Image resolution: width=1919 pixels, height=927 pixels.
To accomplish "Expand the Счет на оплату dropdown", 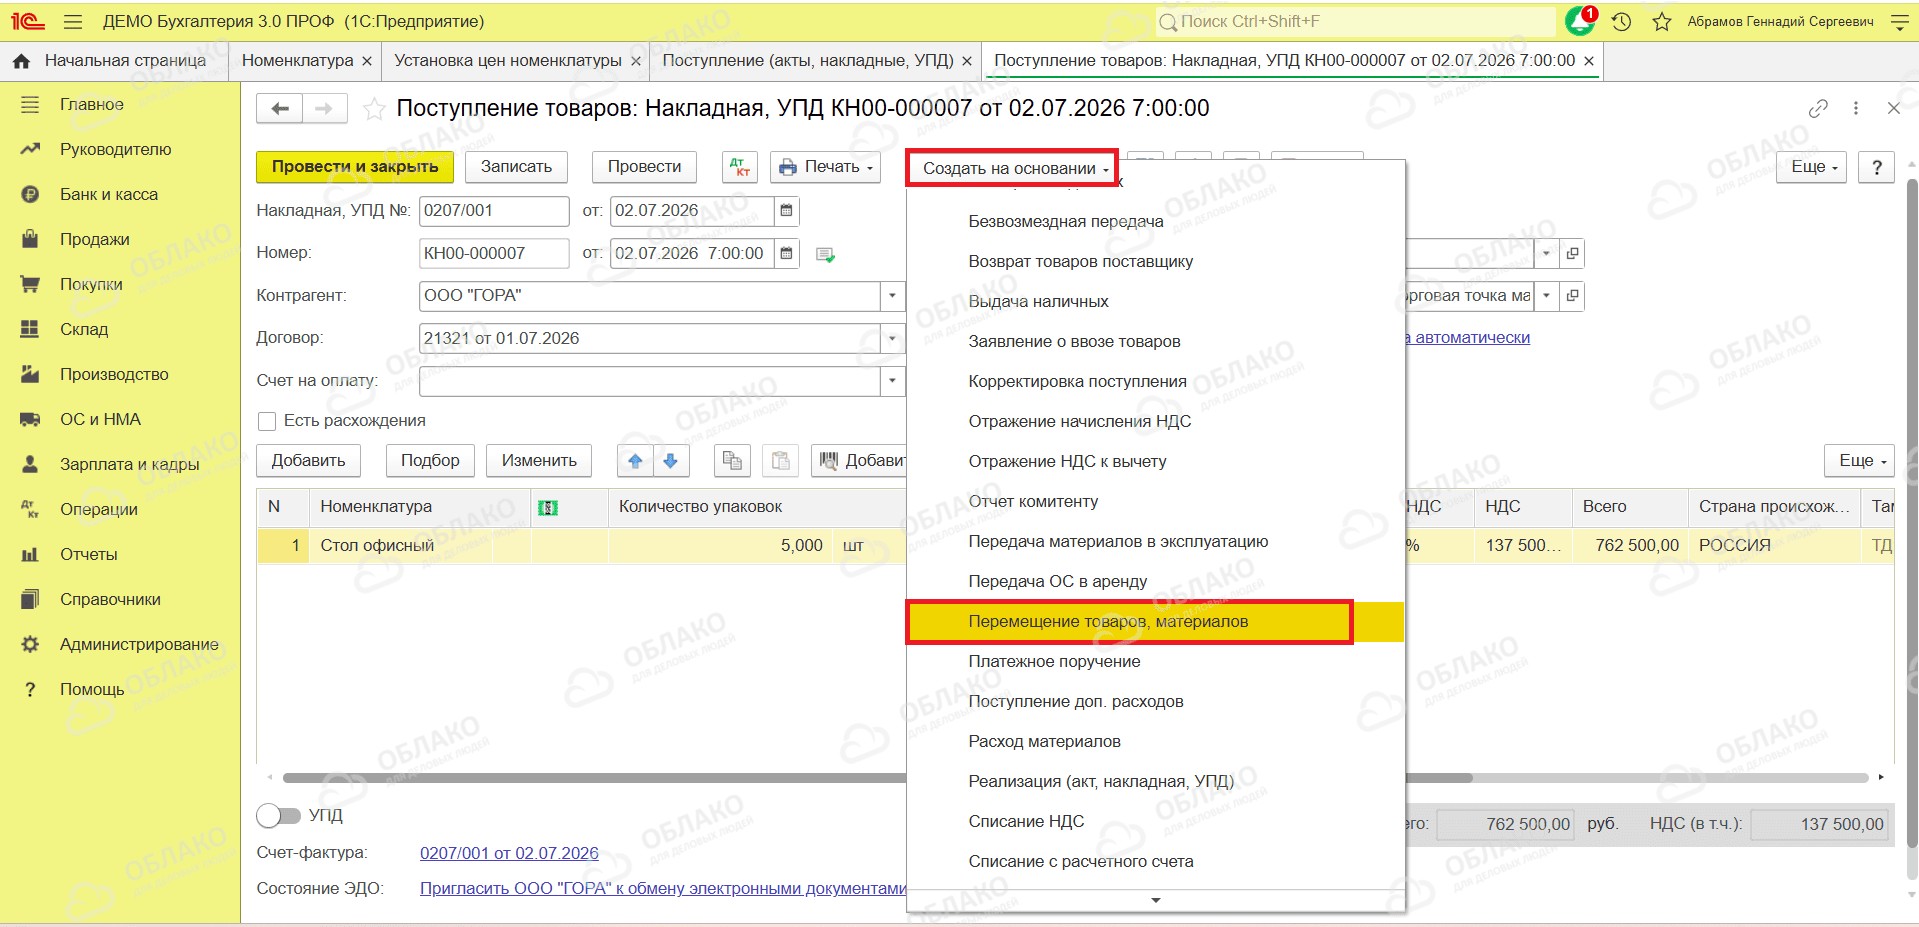I will click(x=893, y=381).
